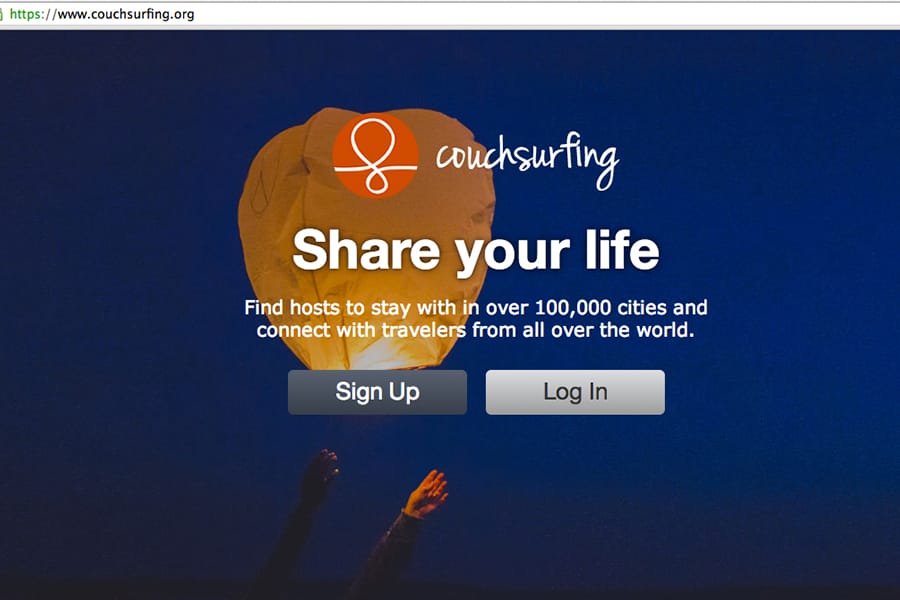
Task: Click the word your in the headline
Action: click(513, 254)
